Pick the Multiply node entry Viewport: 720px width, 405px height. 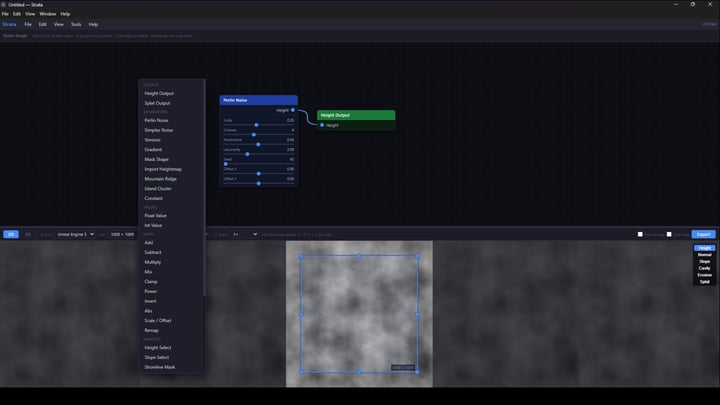(171, 262)
